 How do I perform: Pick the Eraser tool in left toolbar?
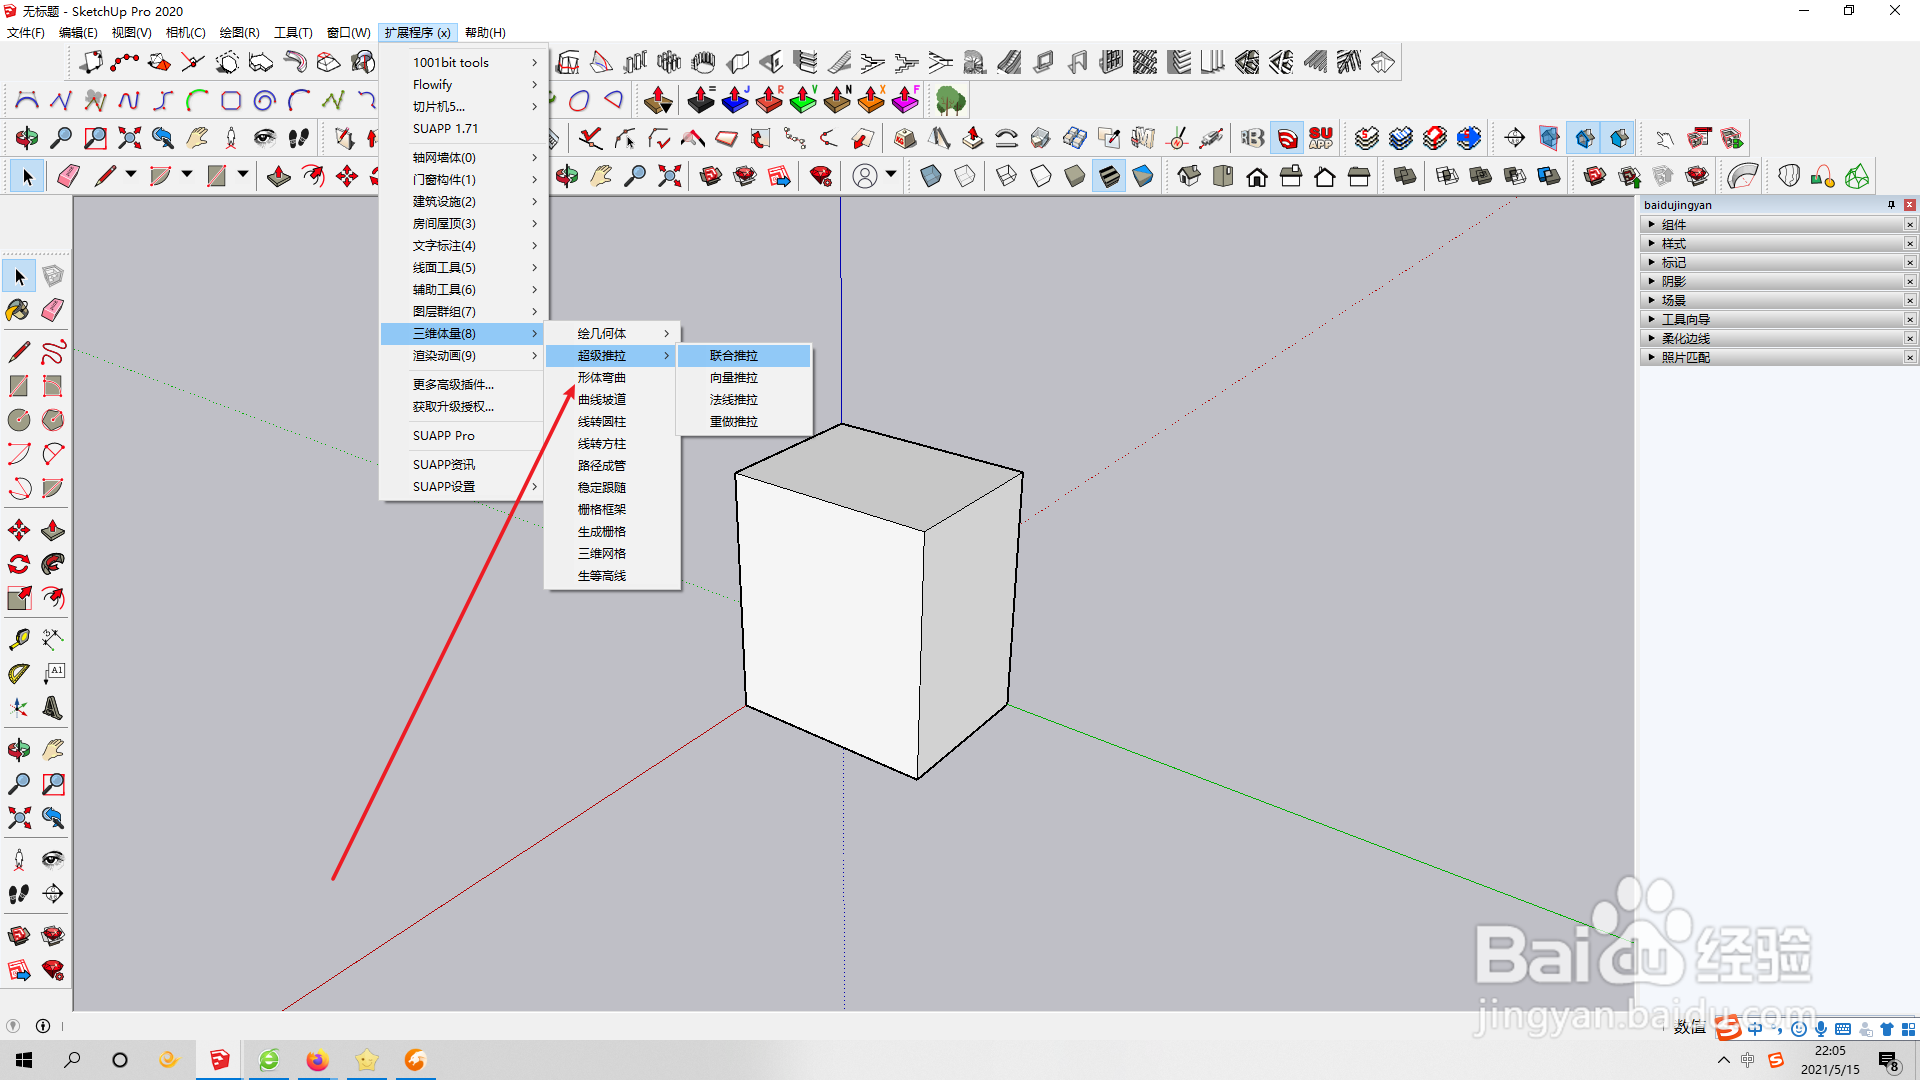tap(53, 310)
